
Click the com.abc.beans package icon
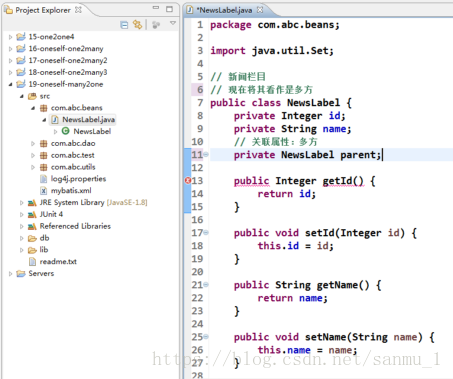pyautogui.click(x=43, y=108)
